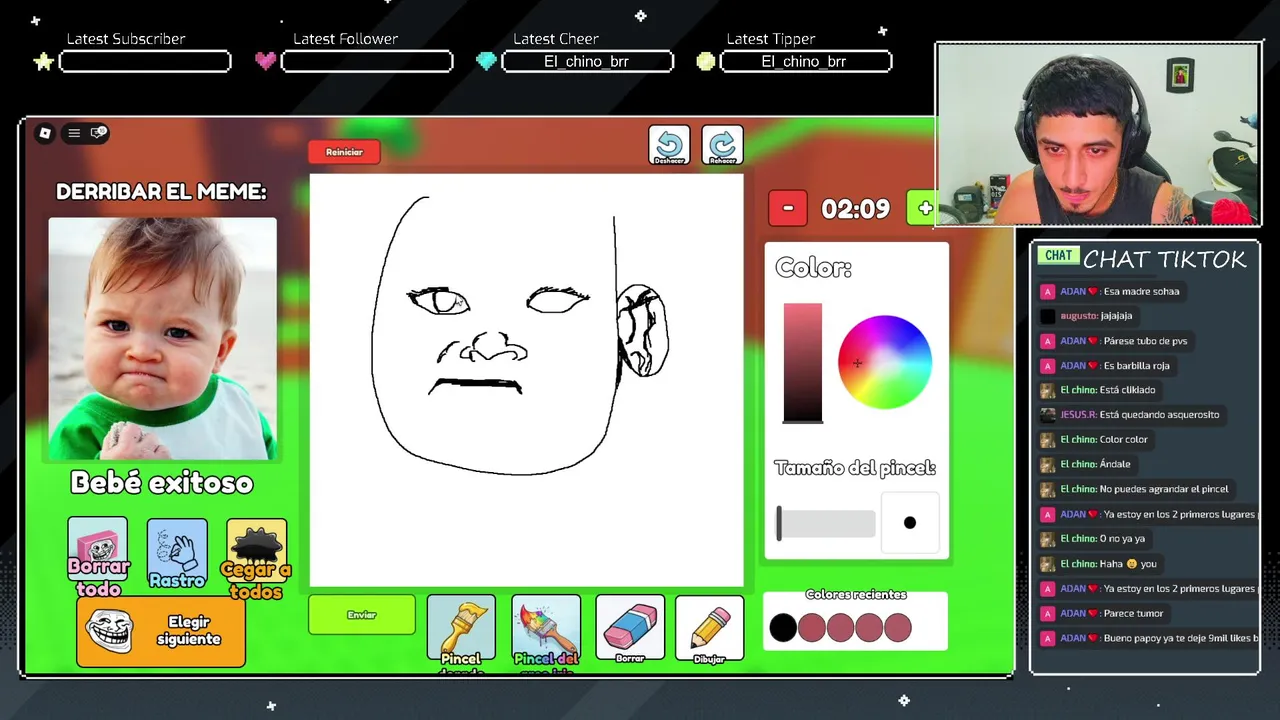The image size is (1280, 720).
Task: Click the empty Latest Follower field
Action: (x=367, y=62)
